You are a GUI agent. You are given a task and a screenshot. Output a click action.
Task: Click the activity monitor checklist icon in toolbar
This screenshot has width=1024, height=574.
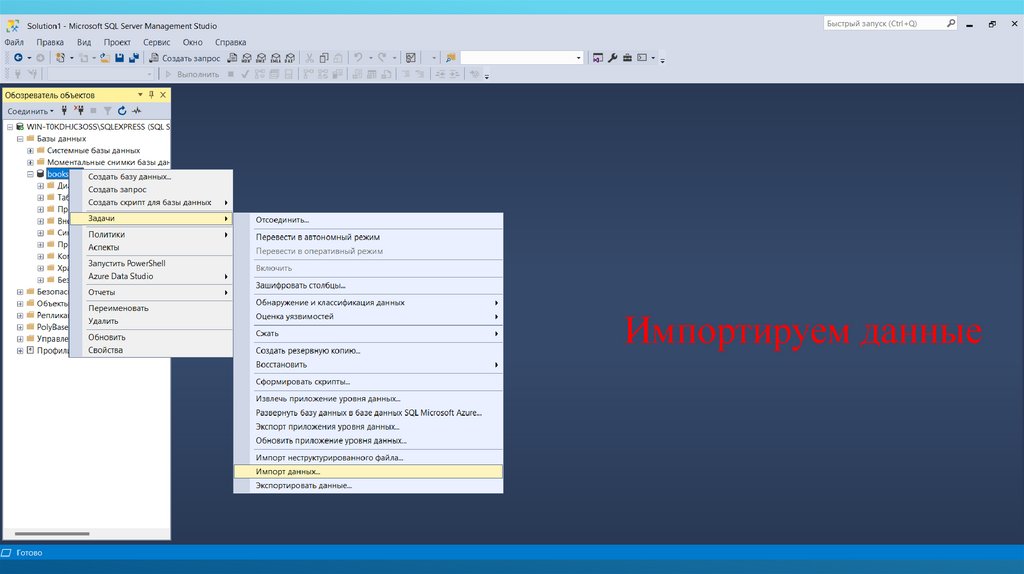(x=411, y=57)
